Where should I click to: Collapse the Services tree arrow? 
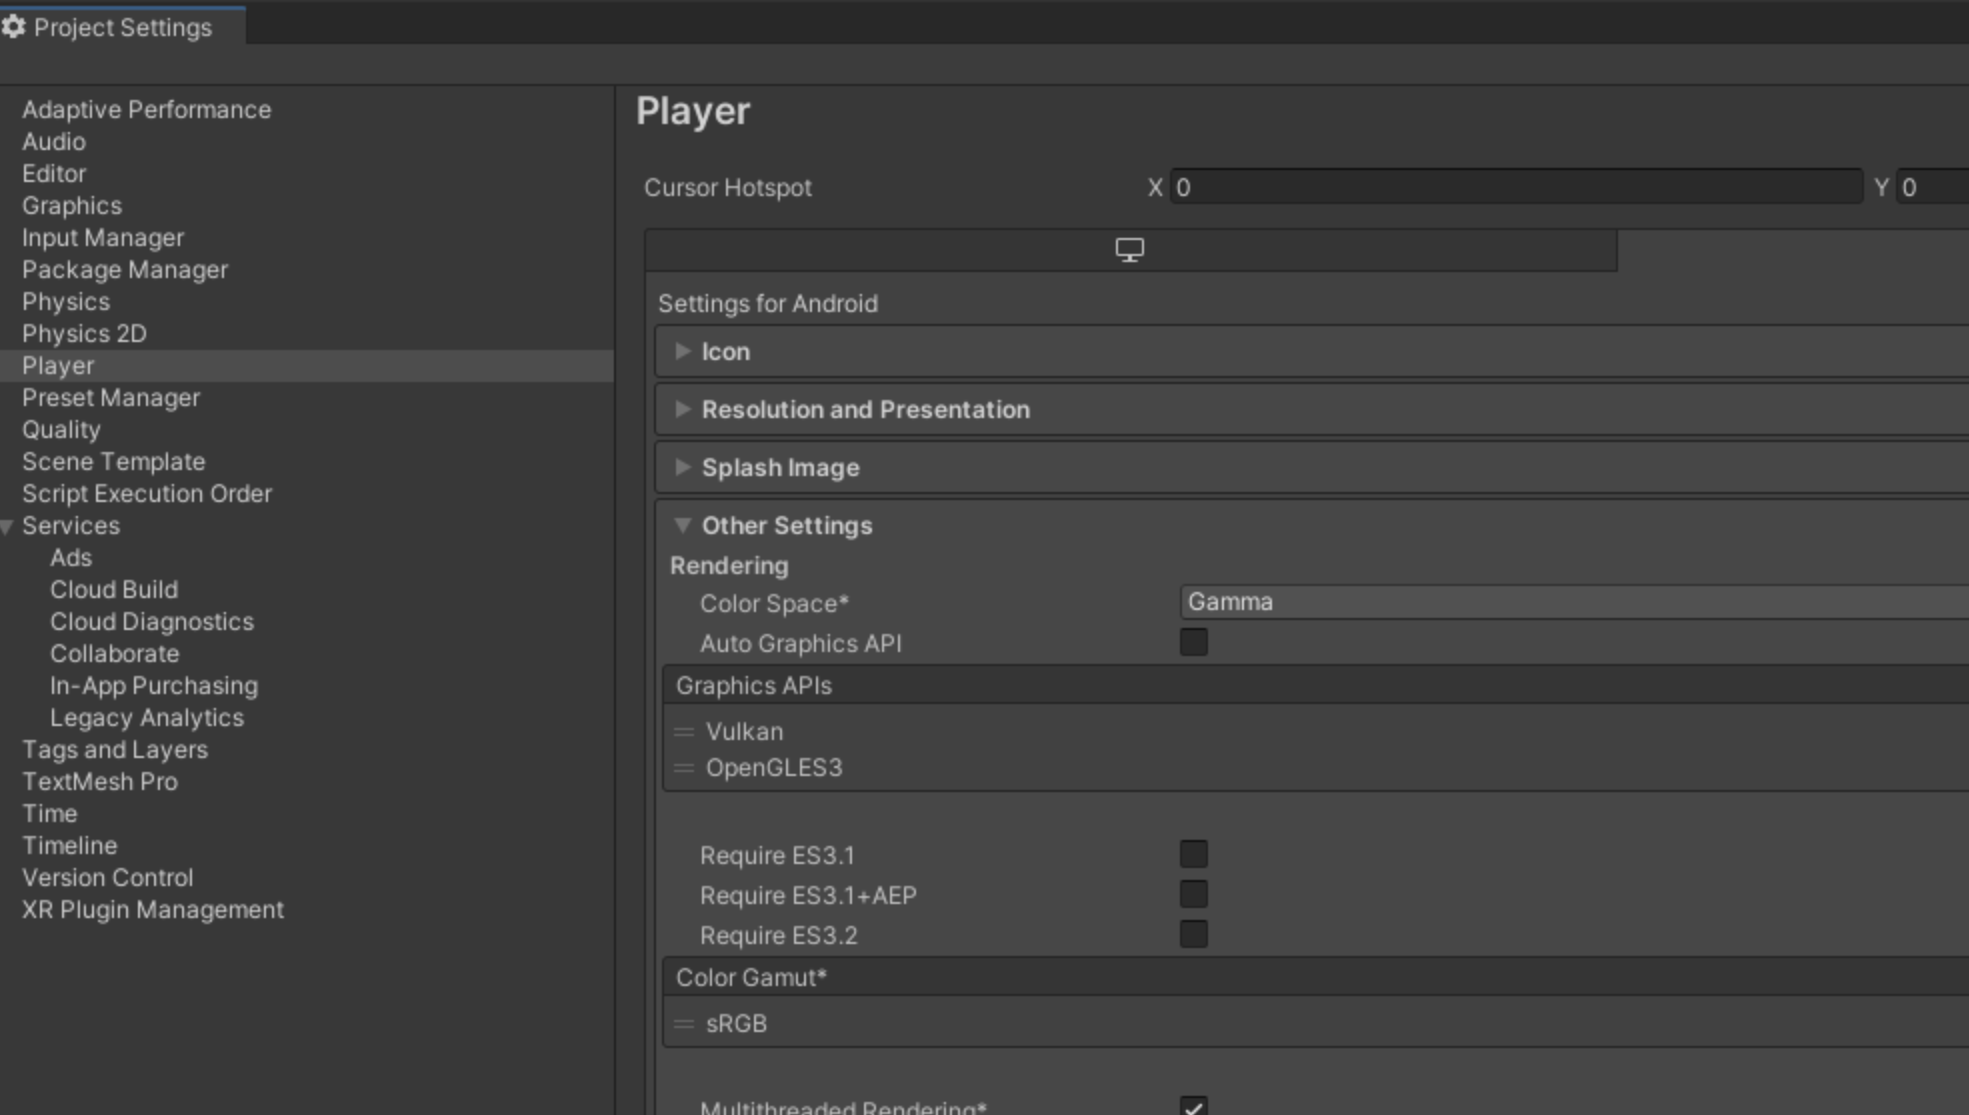pyautogui.click(x=8, y=526)
